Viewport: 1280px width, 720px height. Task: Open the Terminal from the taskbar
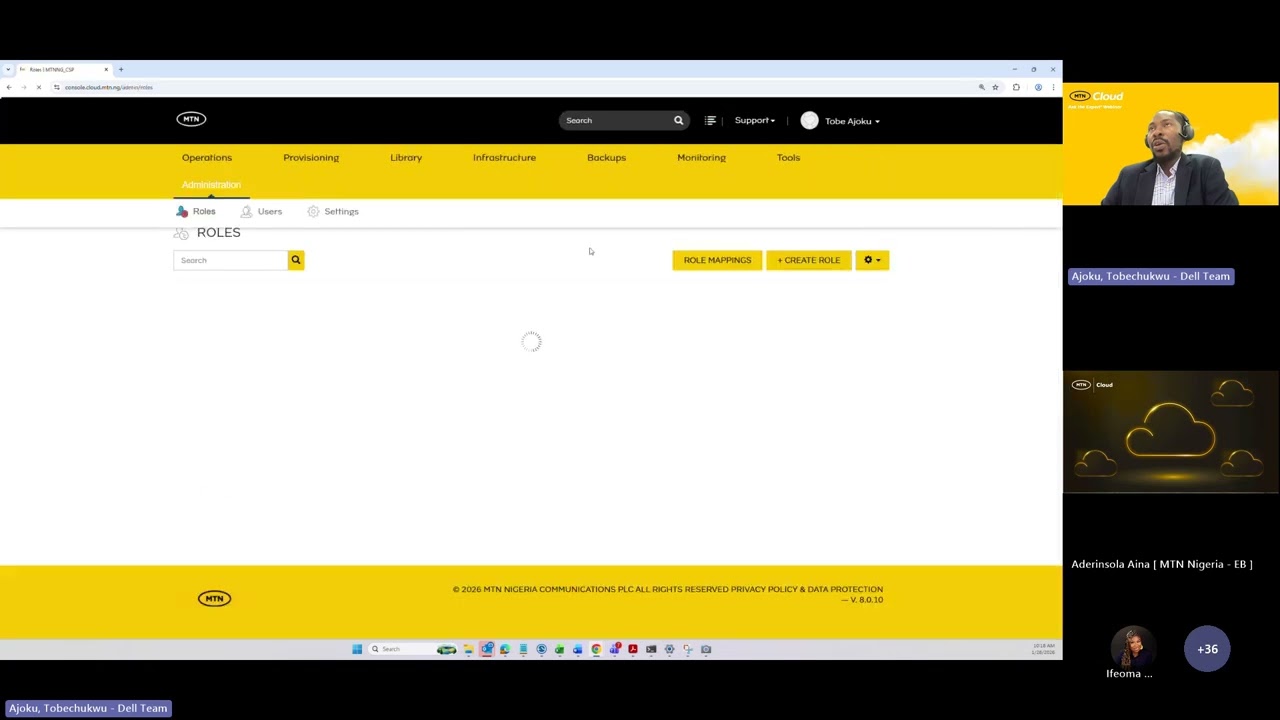pyautogui.click(x=651, y=649)
